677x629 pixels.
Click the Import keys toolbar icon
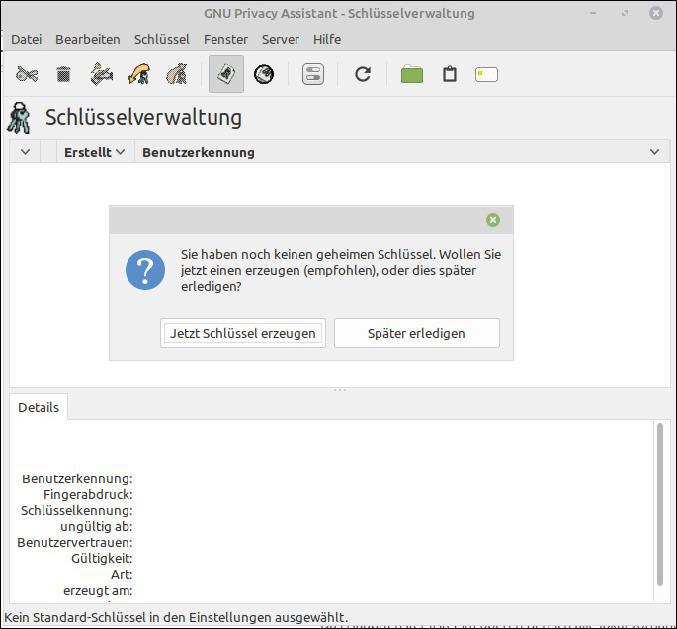tap(139, 74)
